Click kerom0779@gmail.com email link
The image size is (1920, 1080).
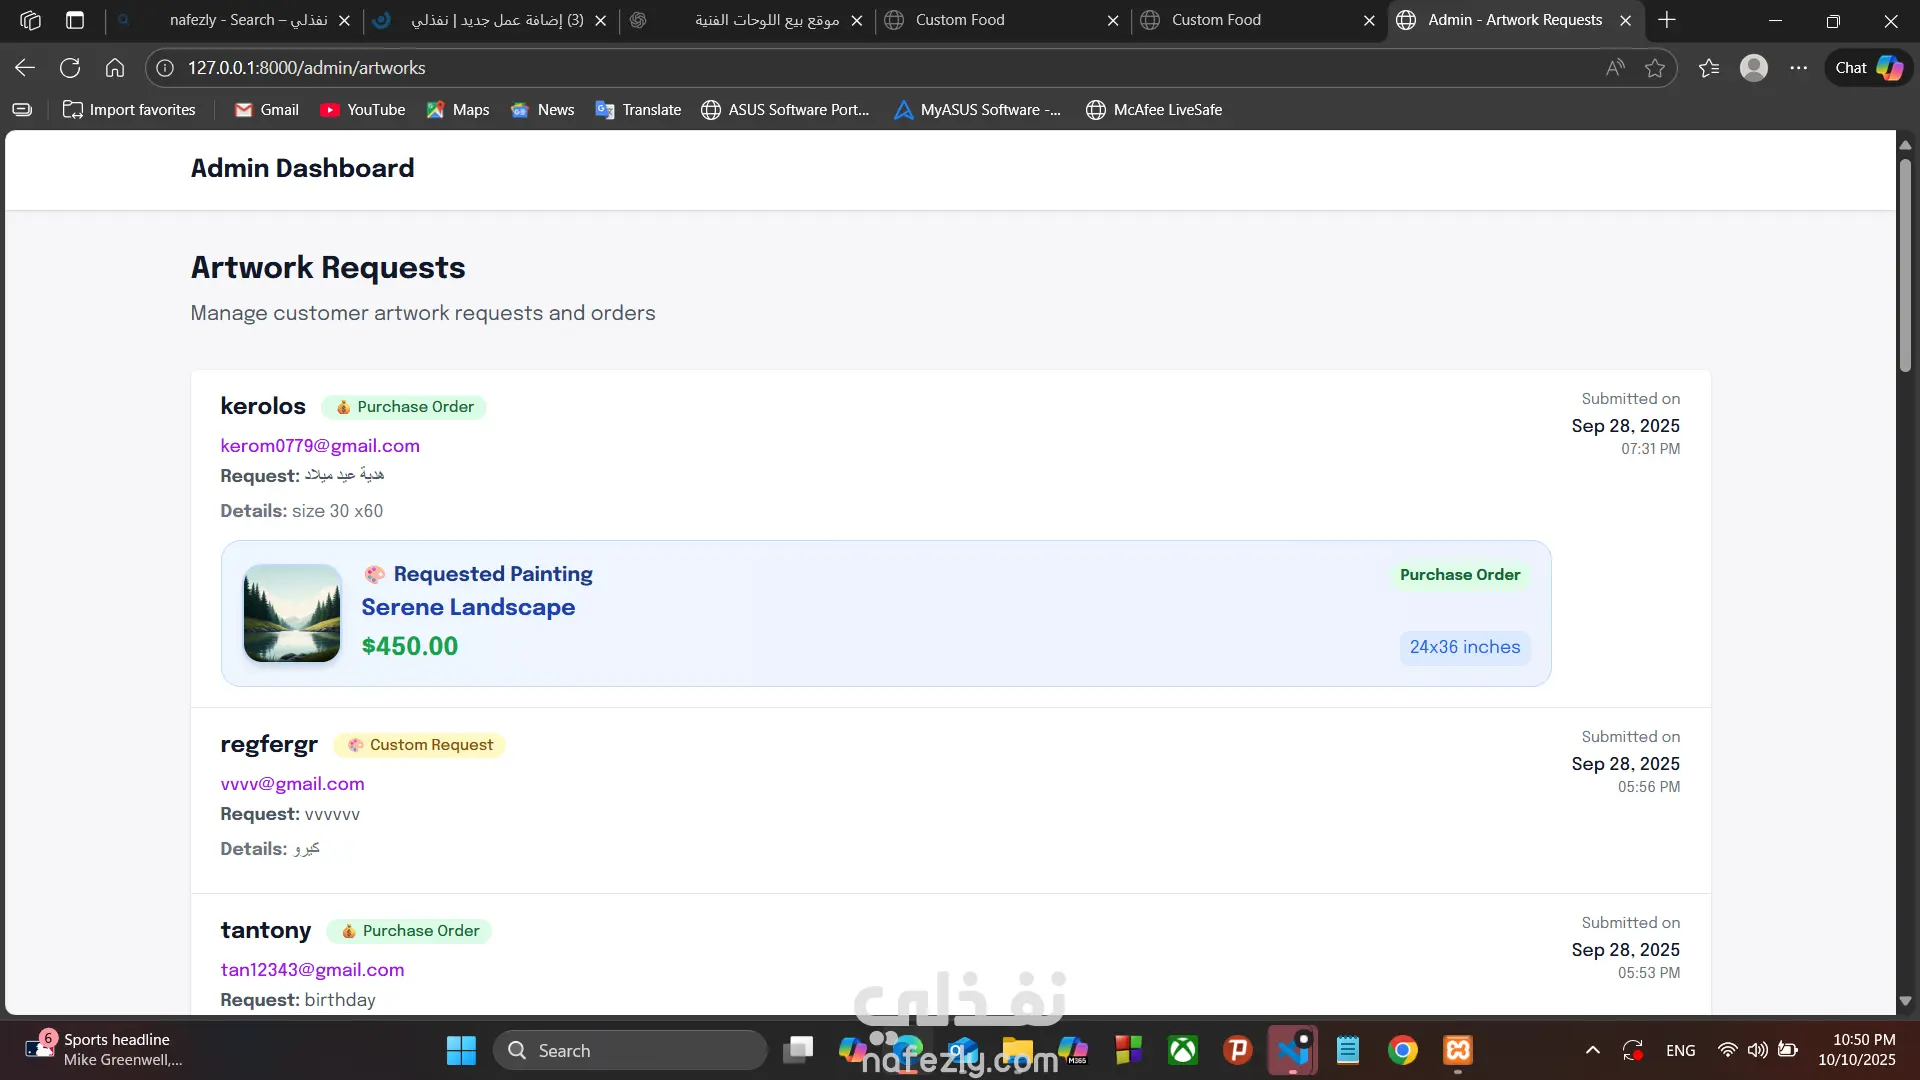coord(320,446)
